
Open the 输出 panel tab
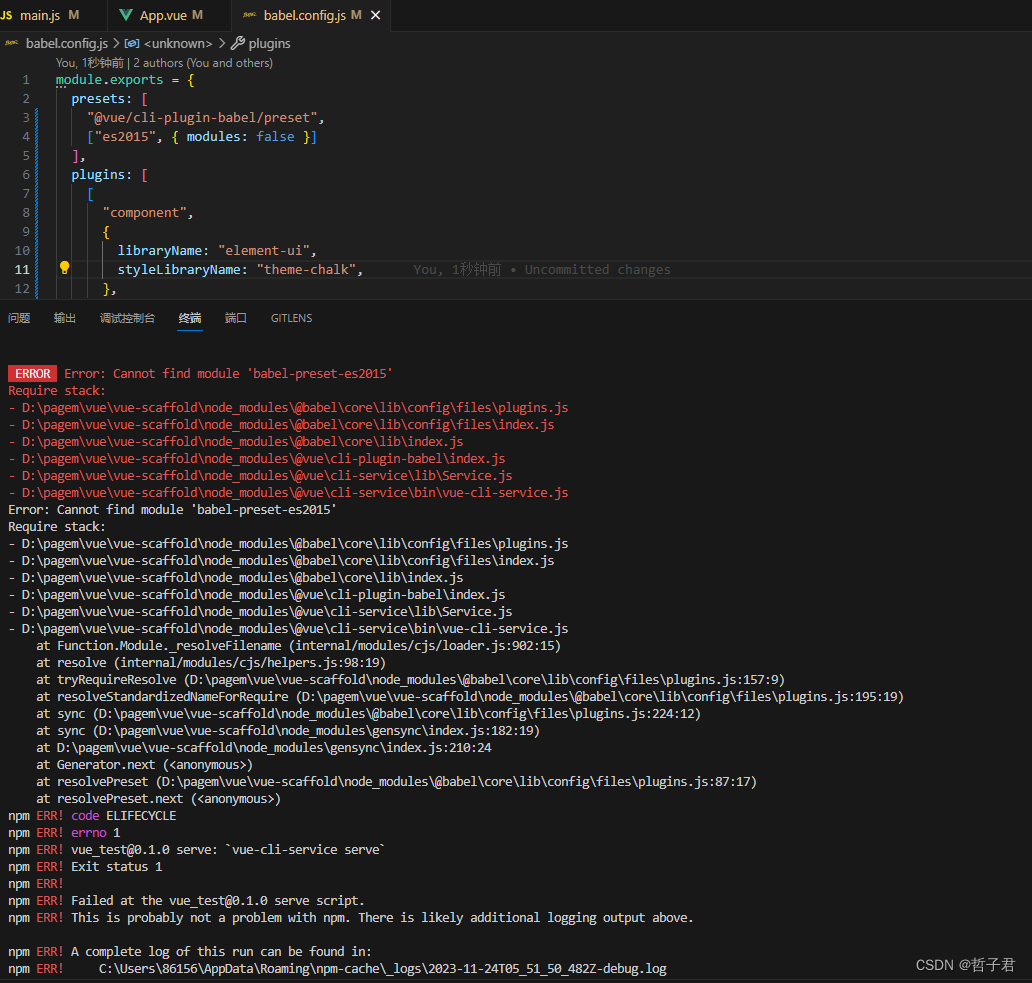pyautogui.click(x=64, y=318)
